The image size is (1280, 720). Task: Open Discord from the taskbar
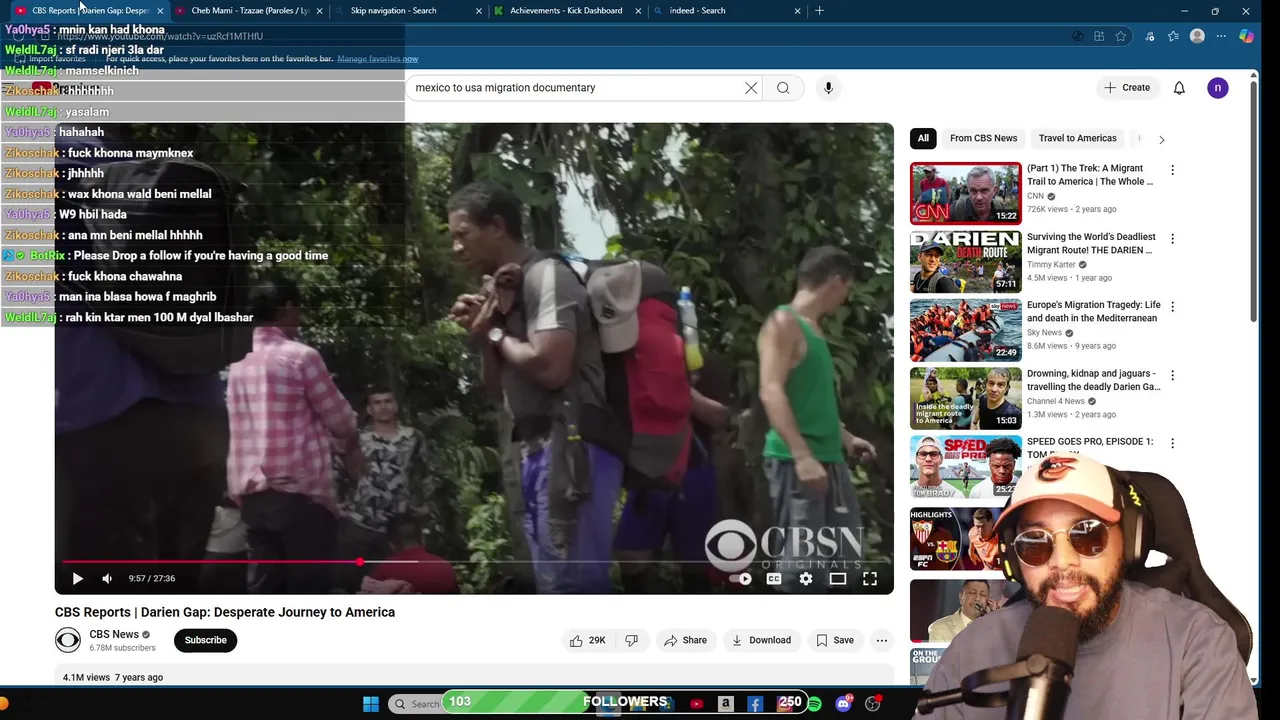pyautogui.click(x=843, y=704)
